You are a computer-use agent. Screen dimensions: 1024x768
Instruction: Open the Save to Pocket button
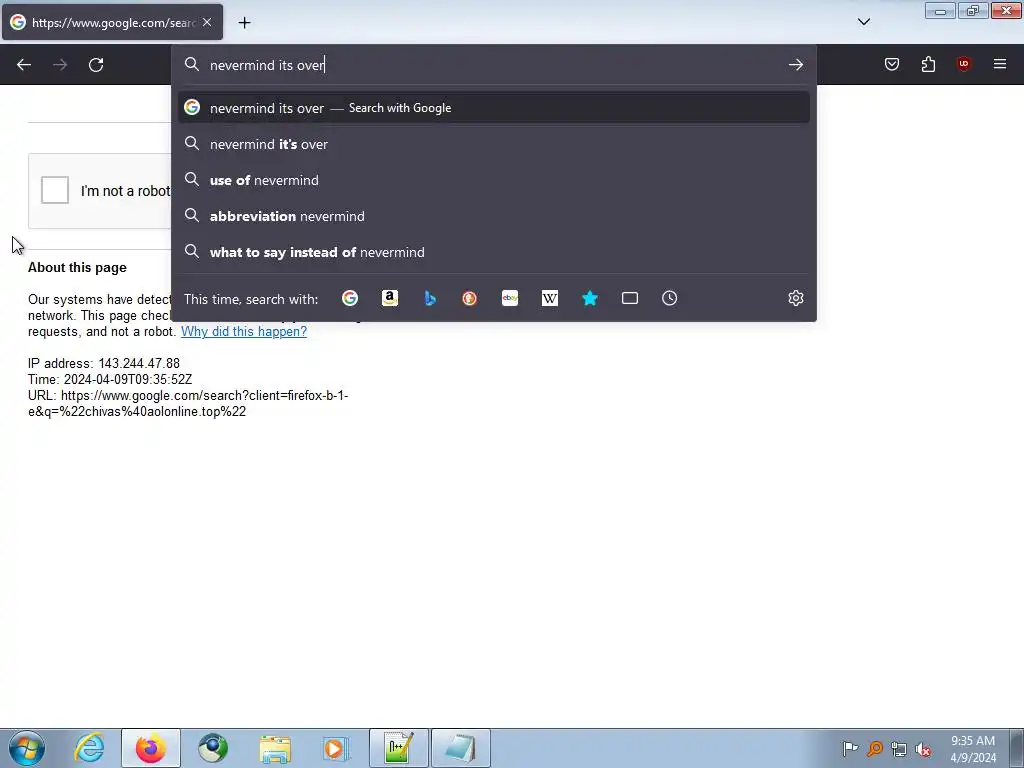coord(891,64)
